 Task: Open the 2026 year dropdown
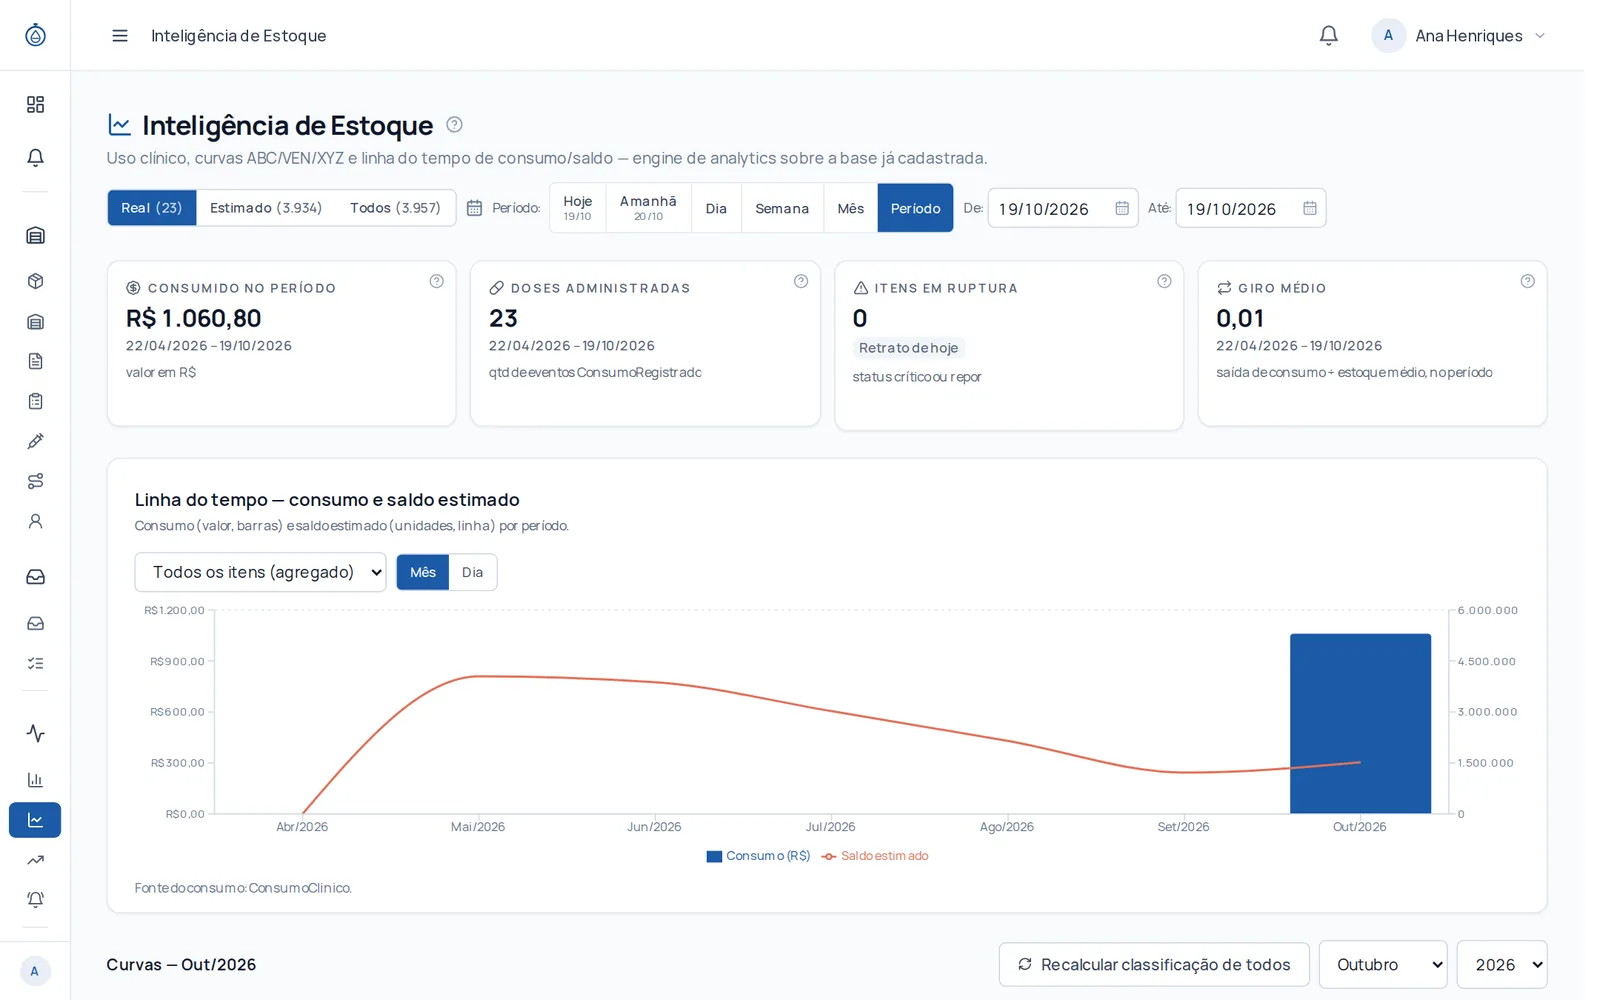(x=1502, y=964)
